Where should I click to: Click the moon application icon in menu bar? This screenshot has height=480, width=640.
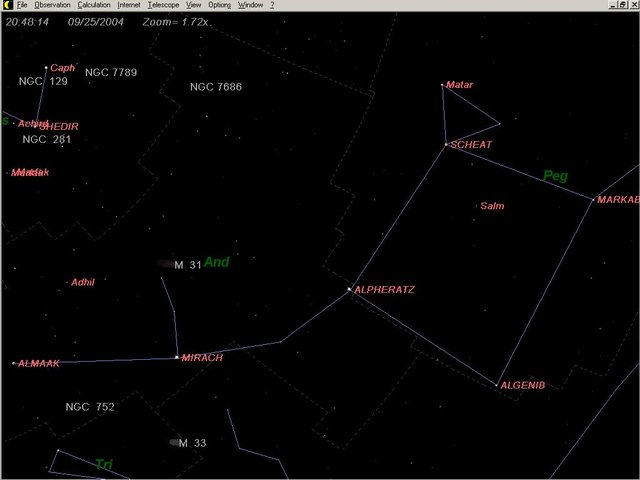click(6, 5)
